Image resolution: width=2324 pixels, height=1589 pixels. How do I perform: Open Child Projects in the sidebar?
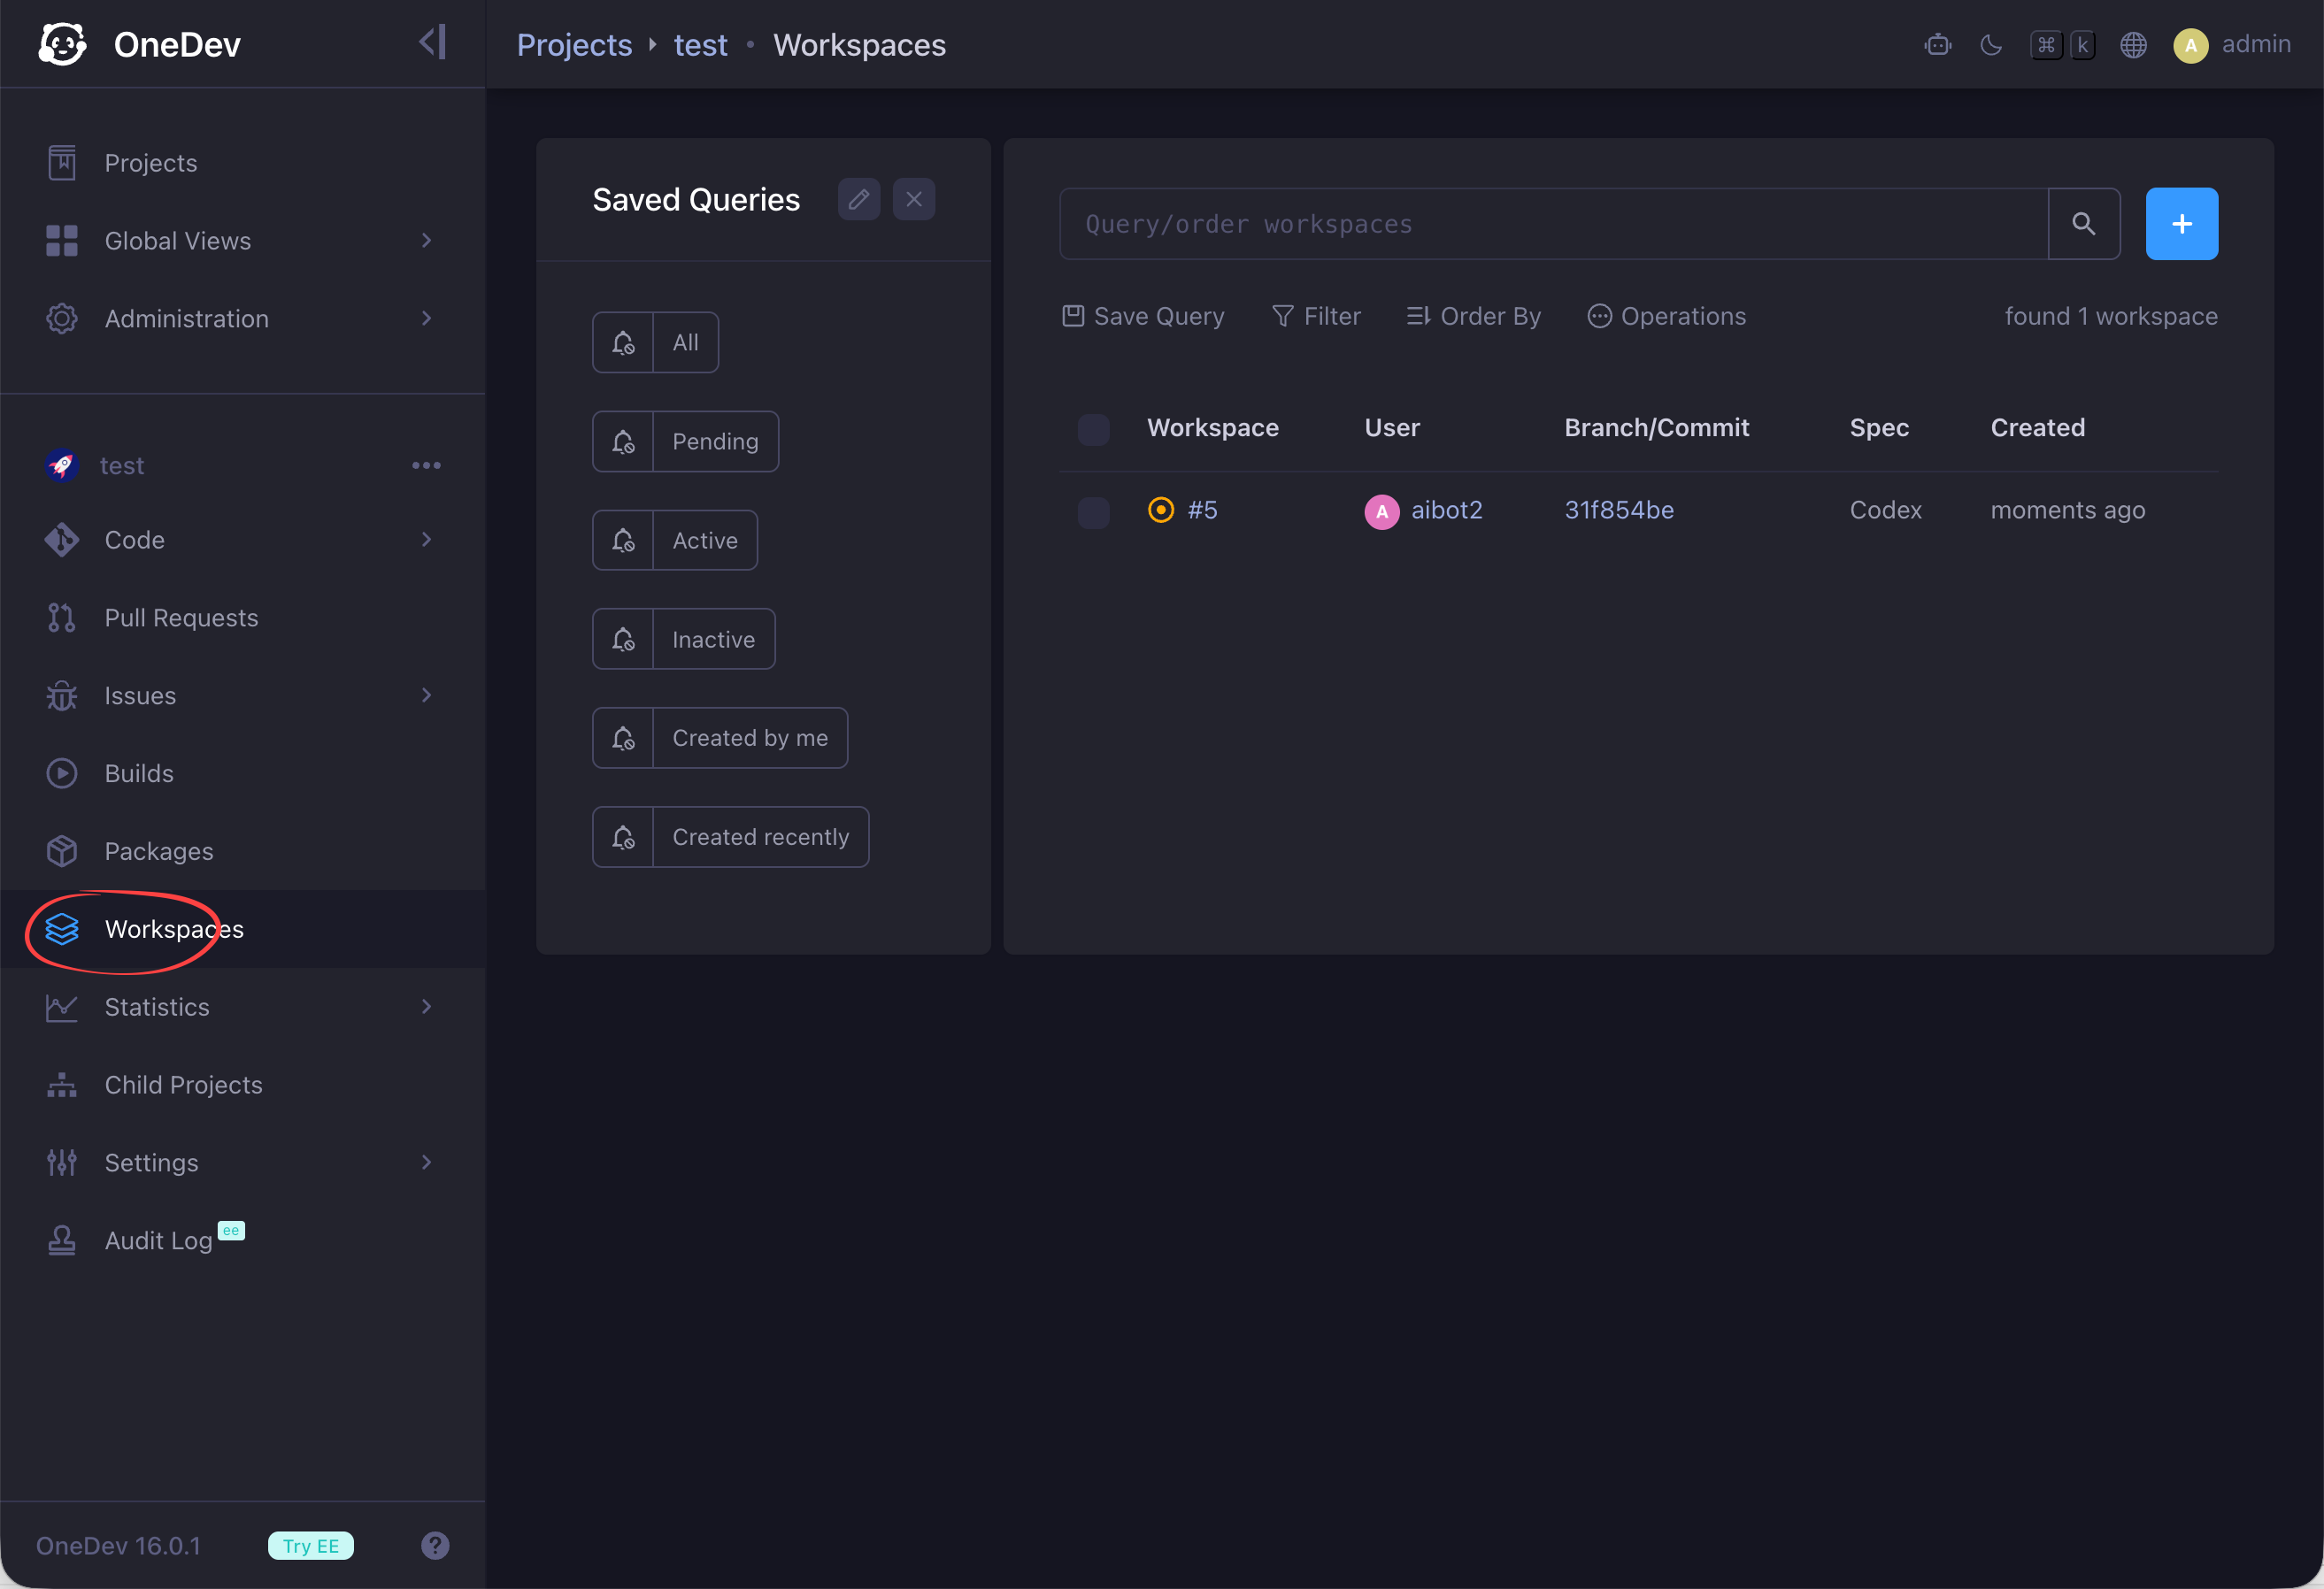pyautogui.click(x=242, y=1085)
